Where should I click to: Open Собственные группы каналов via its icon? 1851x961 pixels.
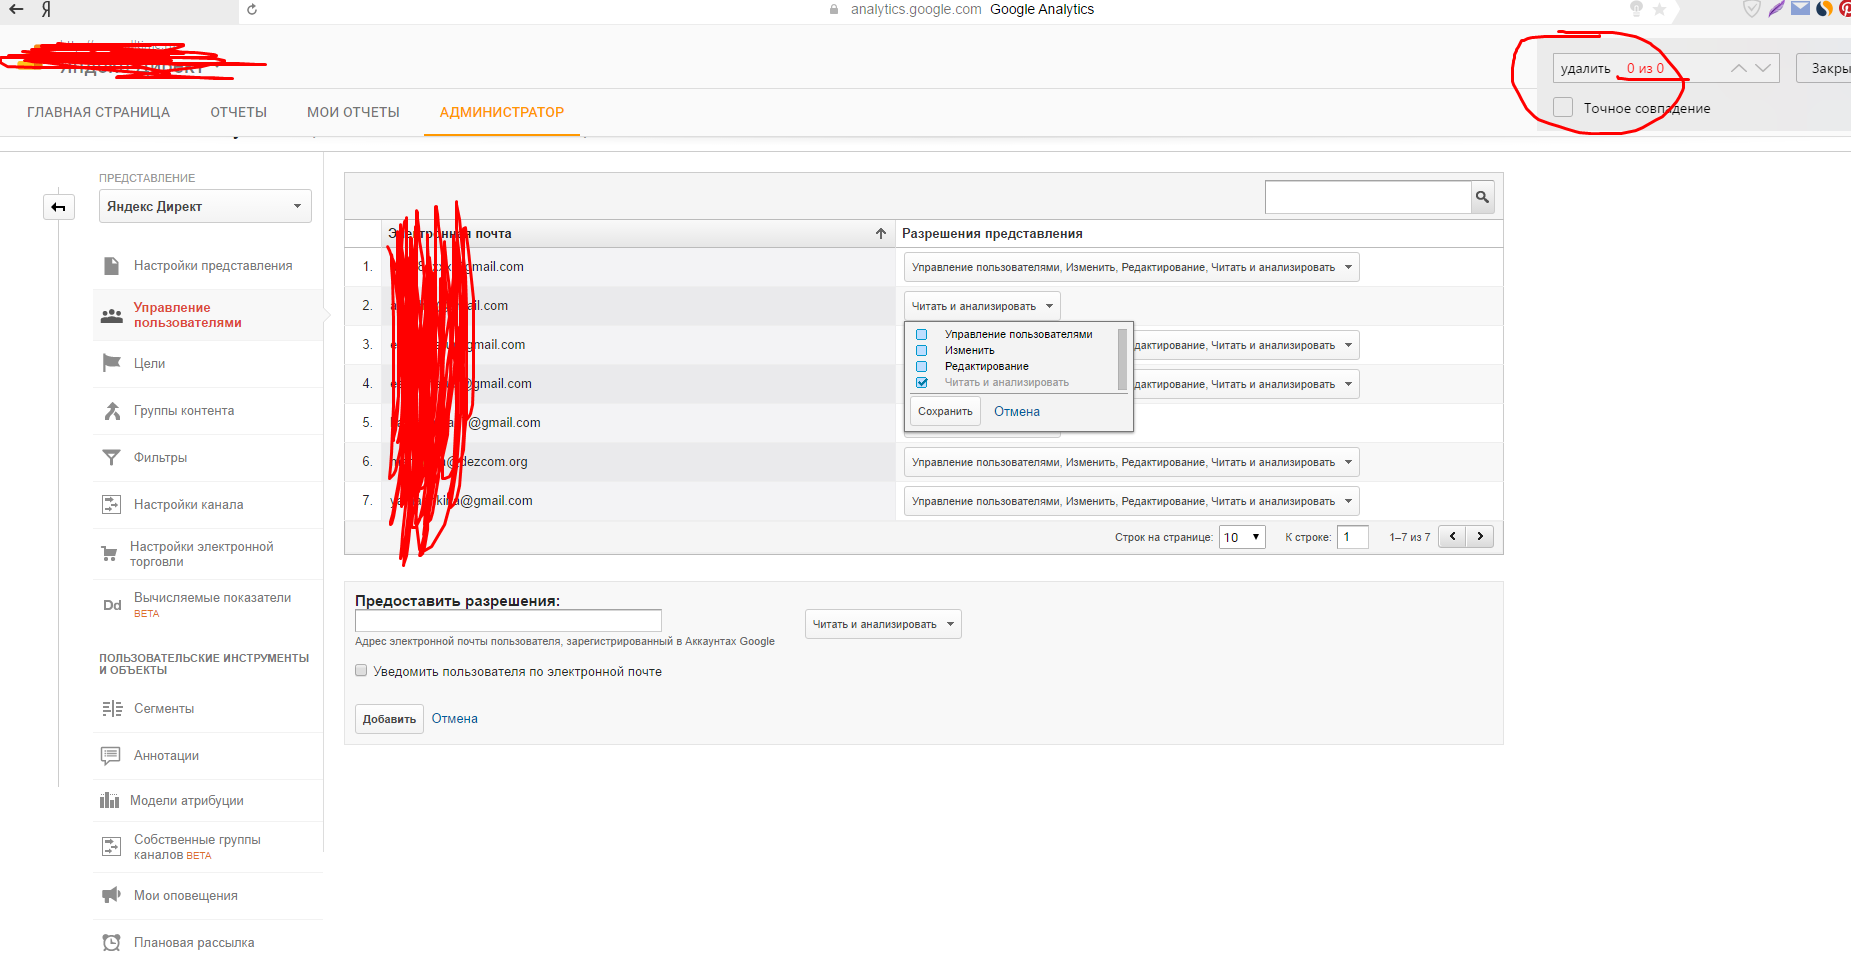point(112,847)
